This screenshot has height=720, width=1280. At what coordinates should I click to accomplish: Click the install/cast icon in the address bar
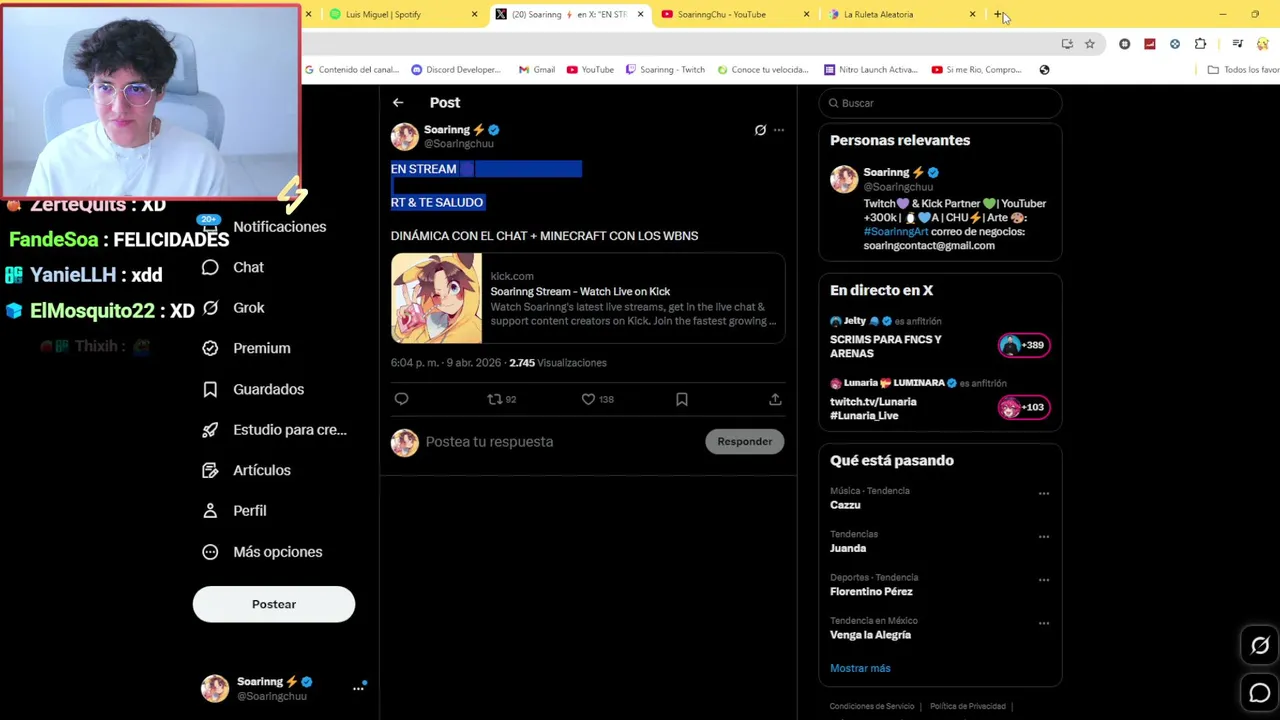1067,44
